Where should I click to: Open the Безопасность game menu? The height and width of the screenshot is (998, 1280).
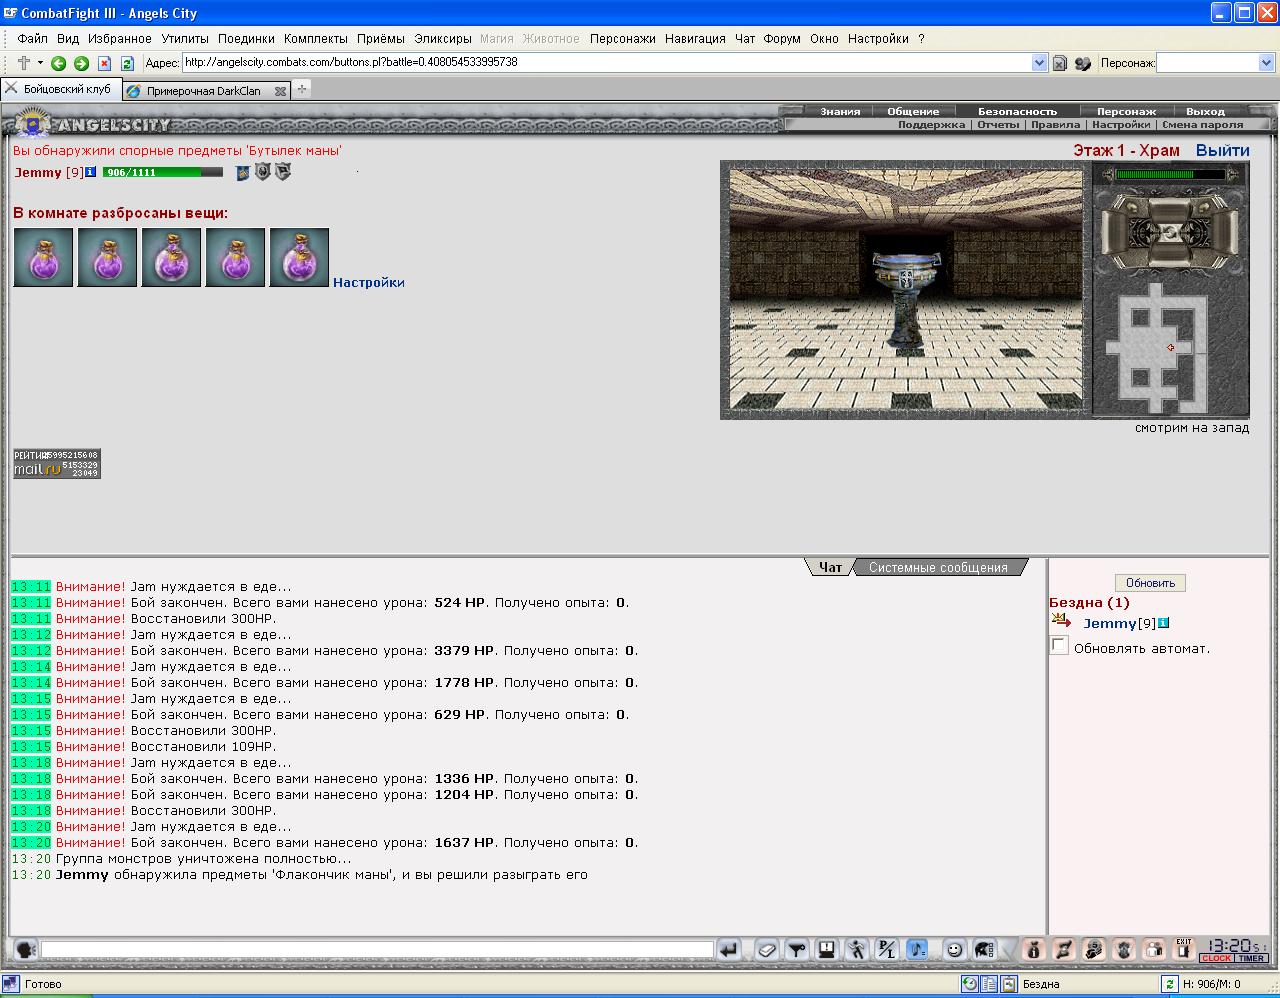tap(1017, 112)
